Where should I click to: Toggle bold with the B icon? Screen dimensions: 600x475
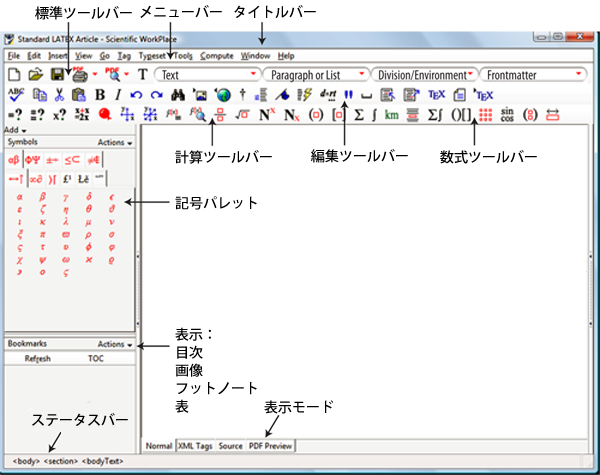pyautogui.click(x=100, y=95)
